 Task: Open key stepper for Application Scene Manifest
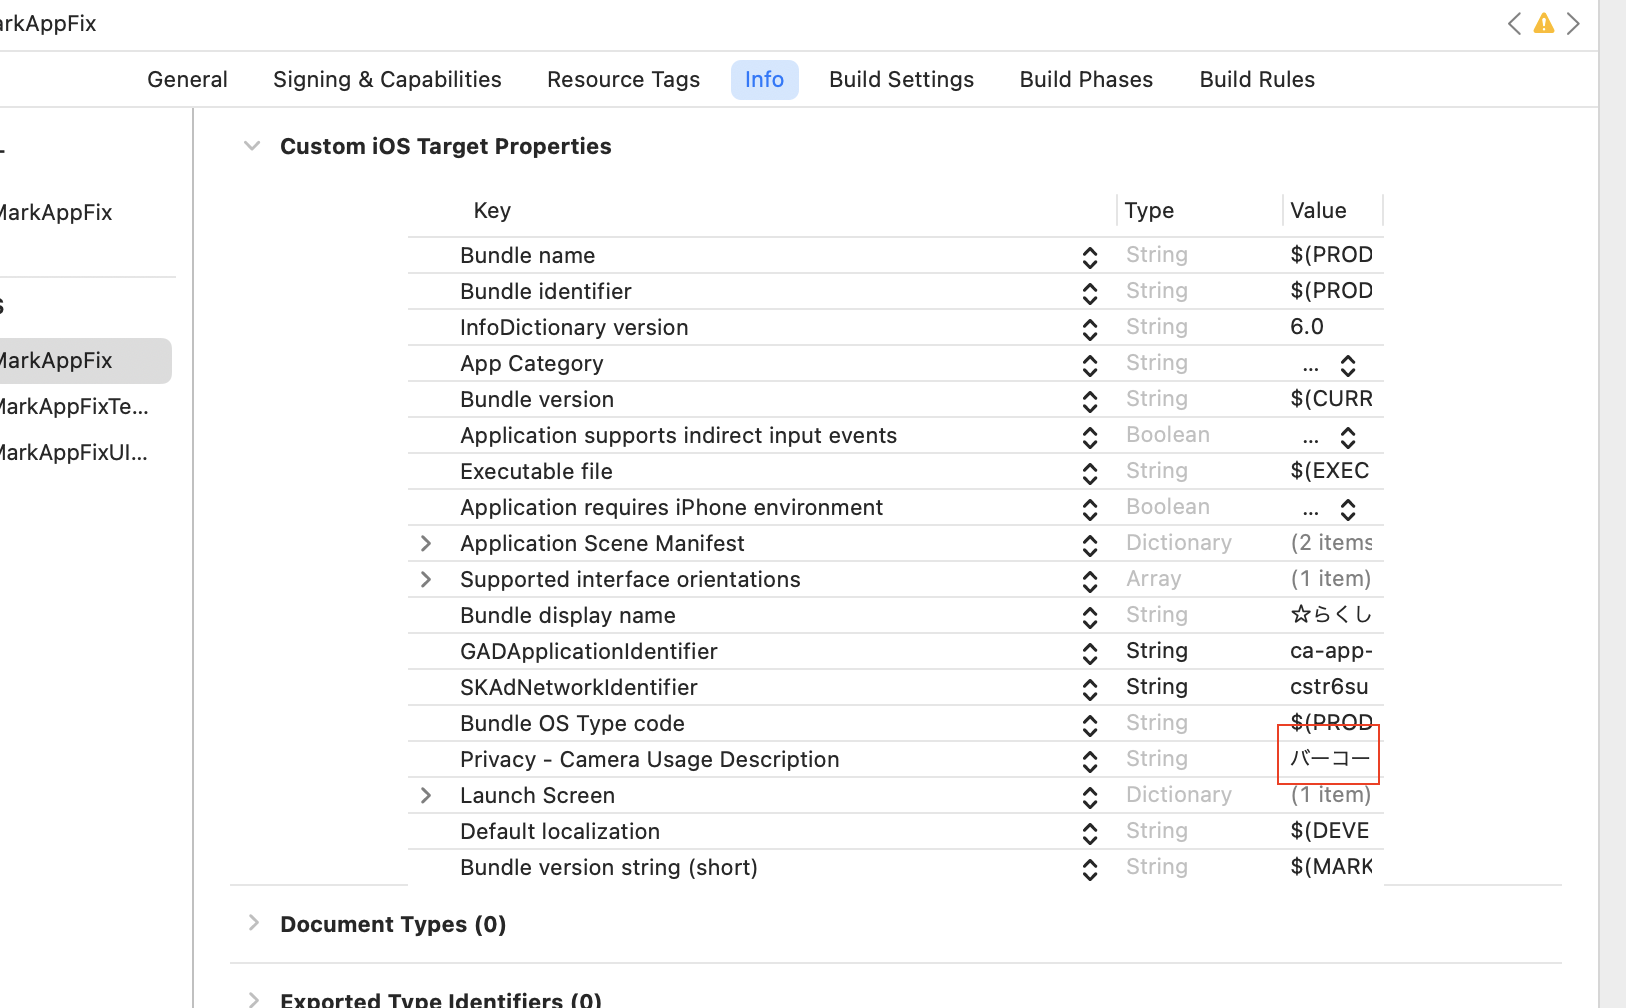pos(1090,545)
